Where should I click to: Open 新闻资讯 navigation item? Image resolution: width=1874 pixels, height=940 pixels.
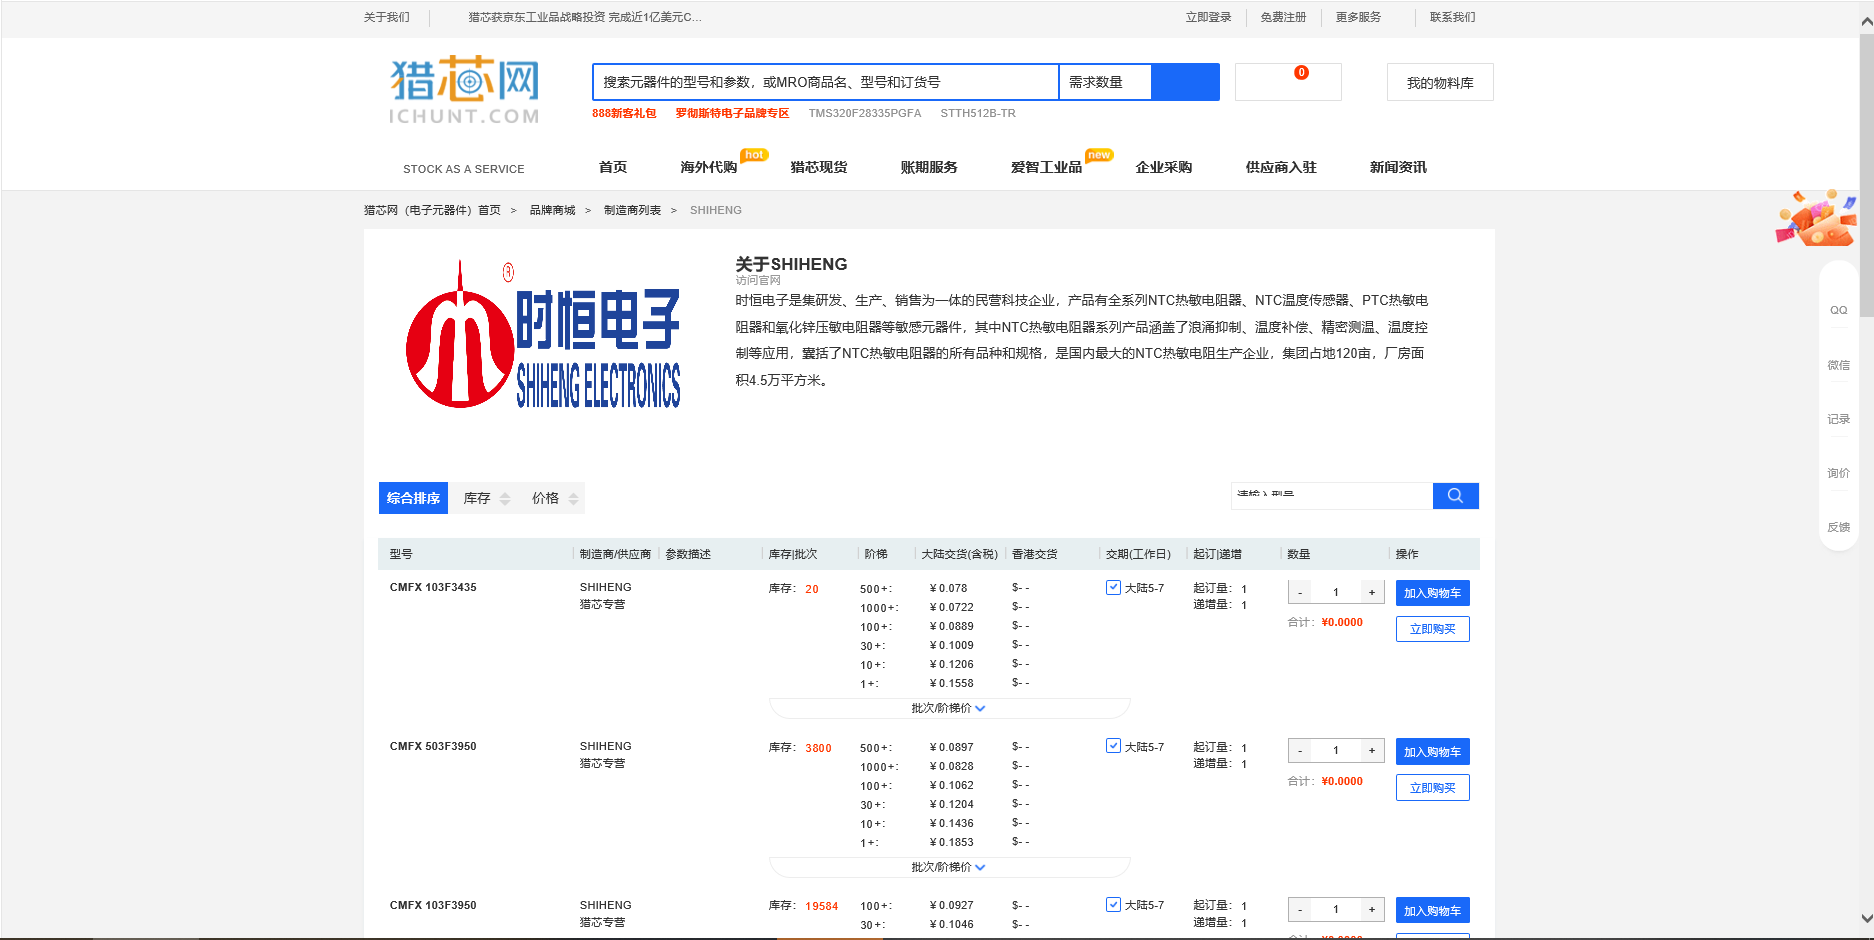pyautogui.click(x=1398, y=167)
